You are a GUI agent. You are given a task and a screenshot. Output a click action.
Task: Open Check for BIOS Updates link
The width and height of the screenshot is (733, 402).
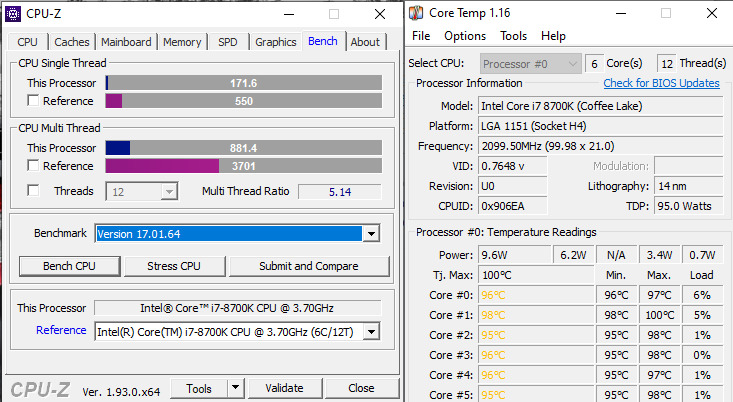661,83
